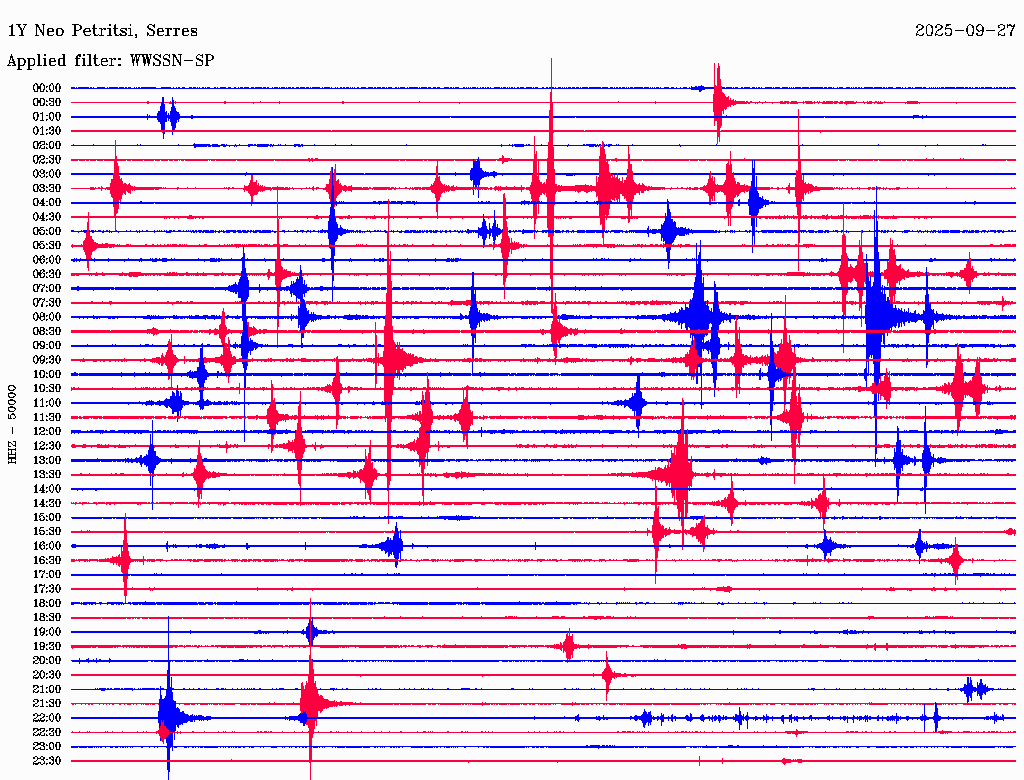Click the 14:00 time label
Screen dimensions: 1024x780
click(47, 489)
